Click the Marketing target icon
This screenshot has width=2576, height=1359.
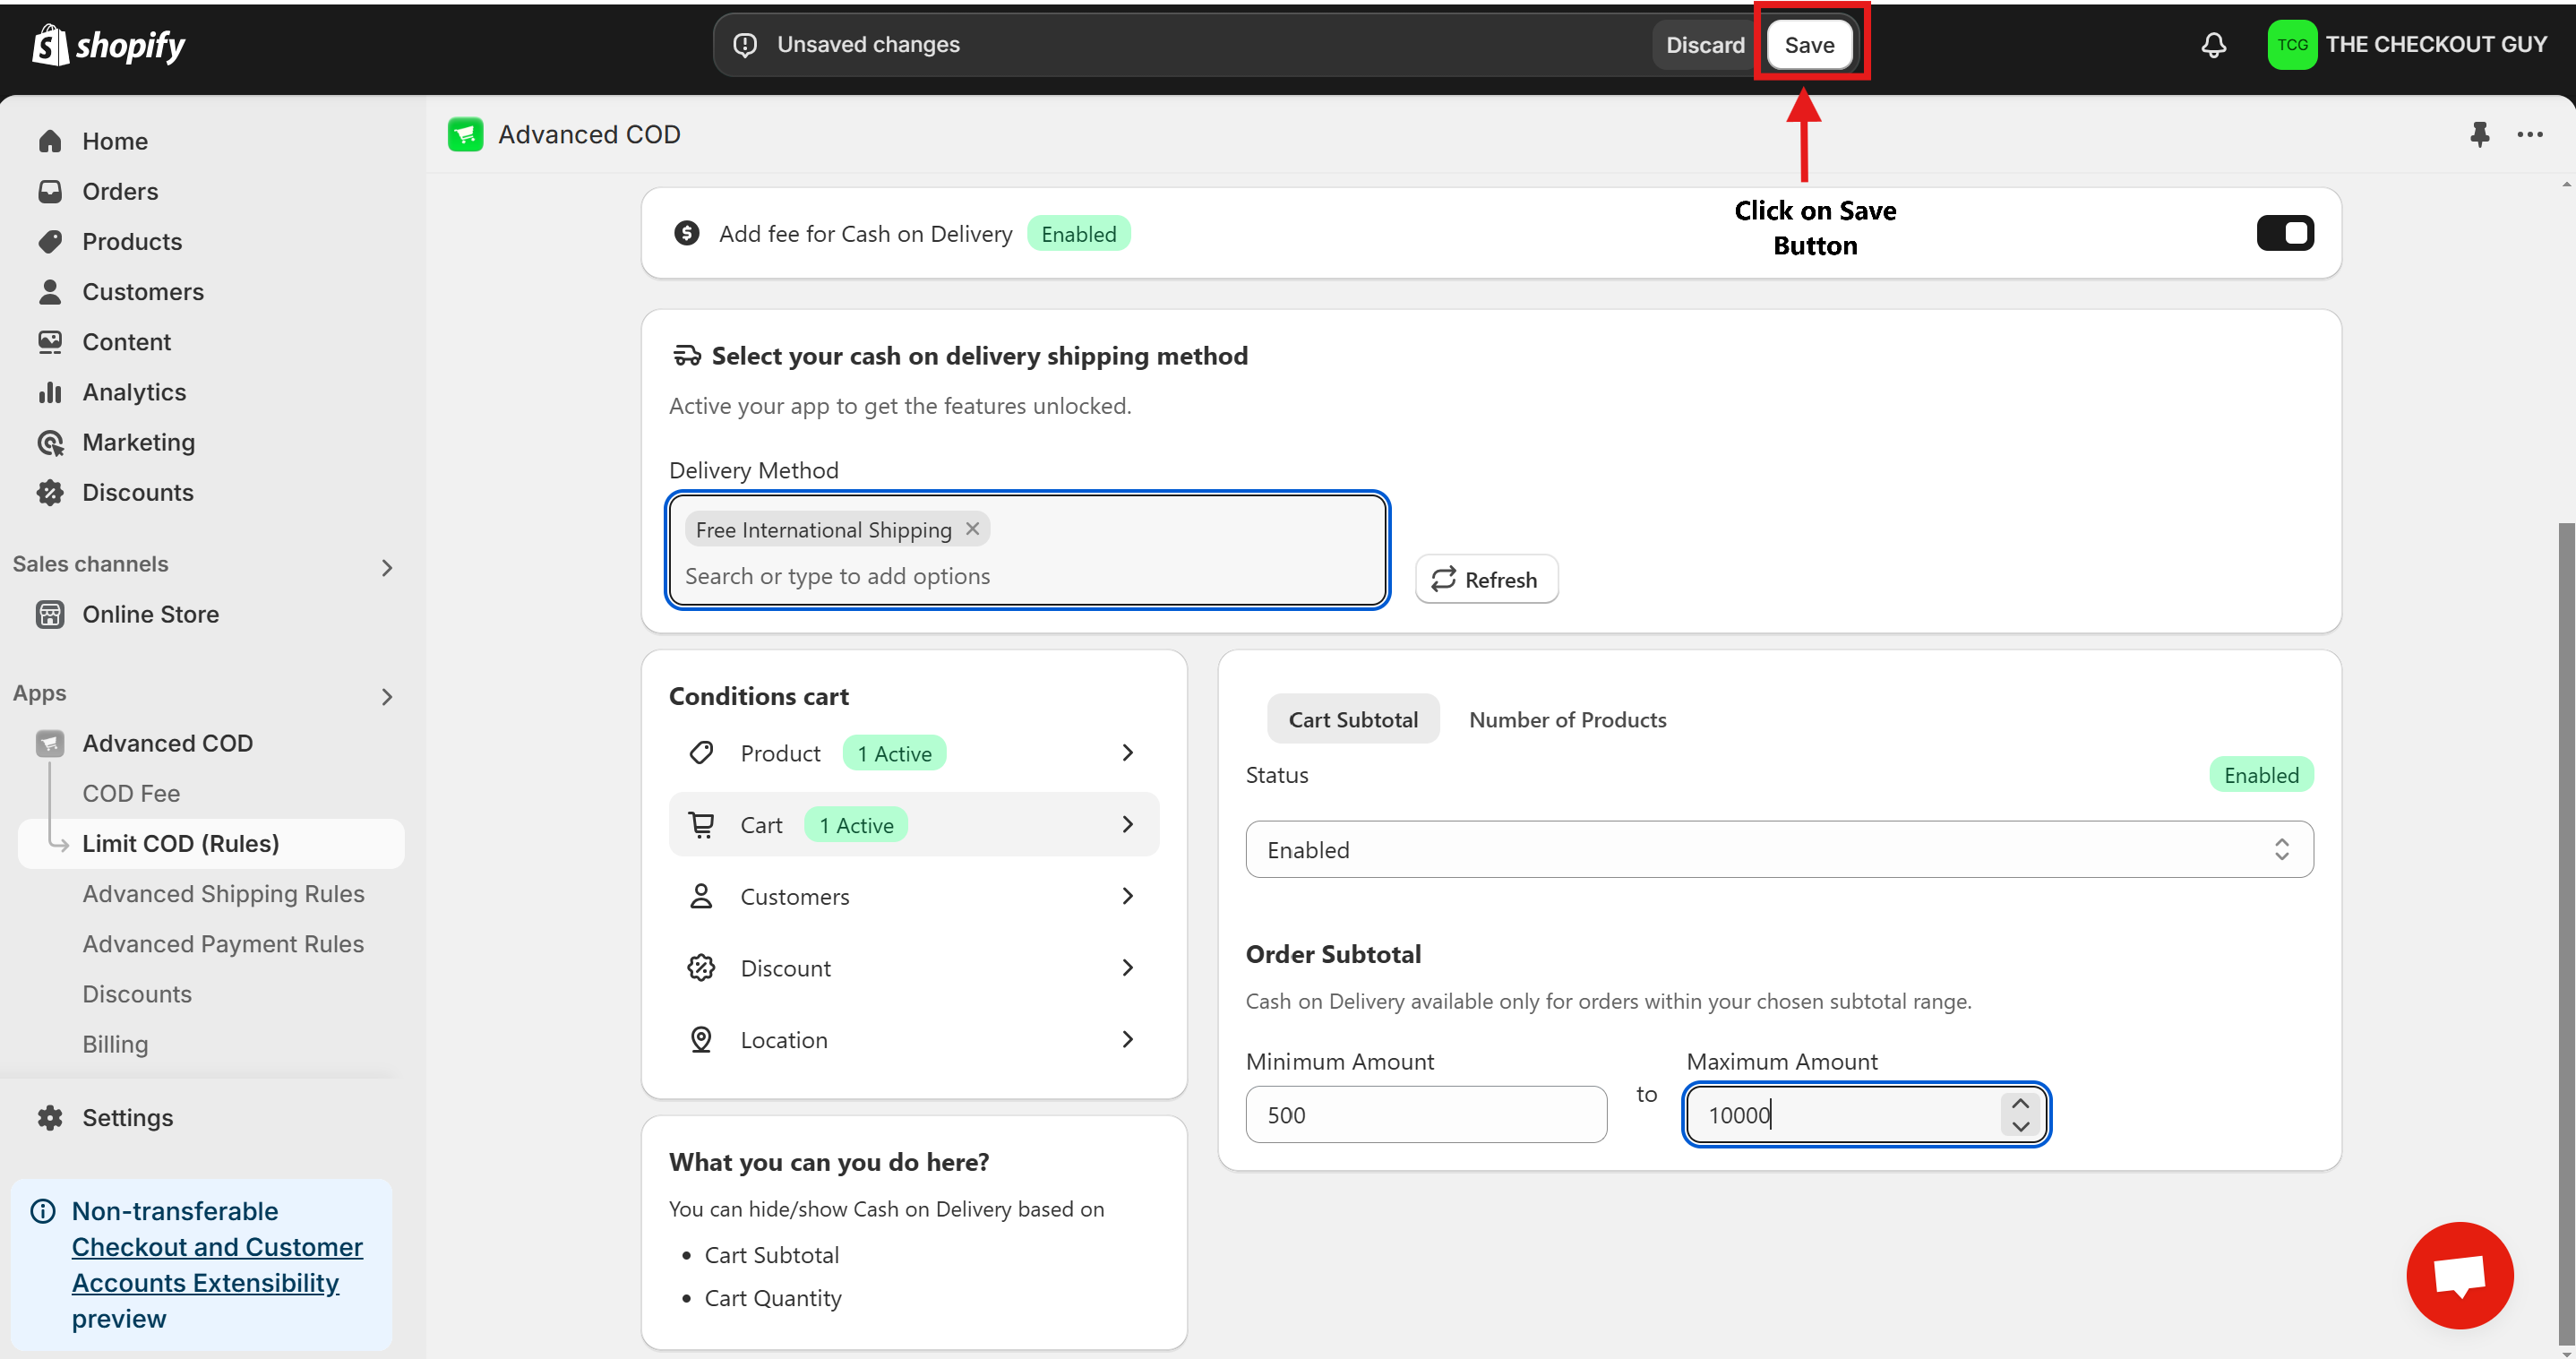point(50,442)
